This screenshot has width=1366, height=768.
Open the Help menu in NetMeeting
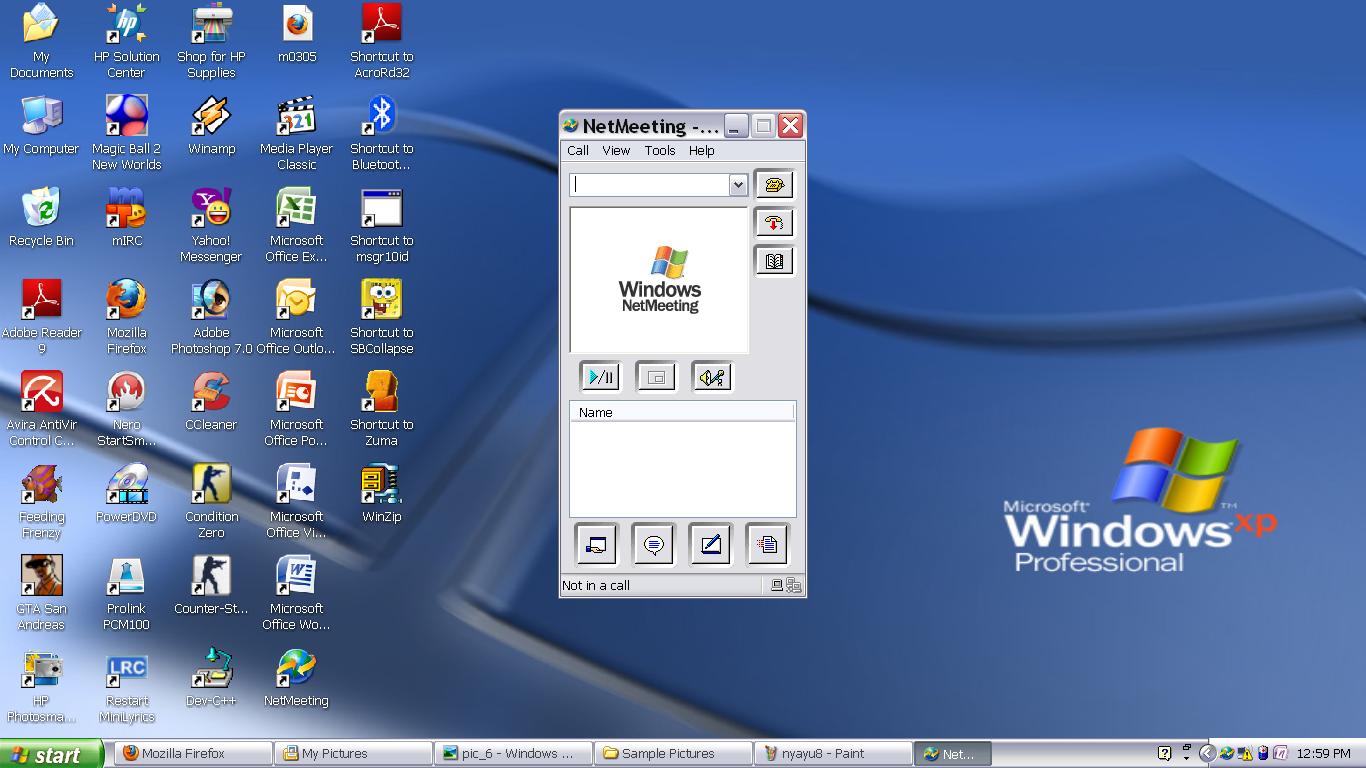tap(702, 151)
